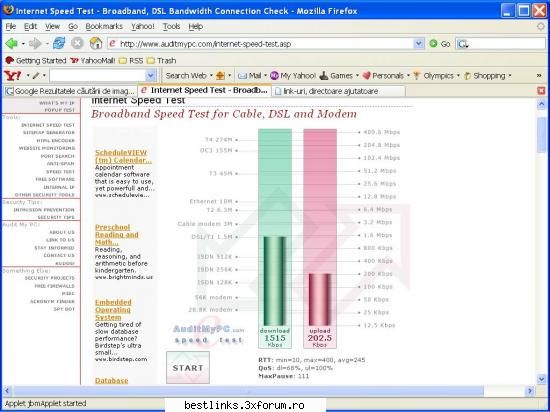Click the RSS bookmarks folder
Image resolution: width=550 pixels, height=412 pixels.
point(131,61)
